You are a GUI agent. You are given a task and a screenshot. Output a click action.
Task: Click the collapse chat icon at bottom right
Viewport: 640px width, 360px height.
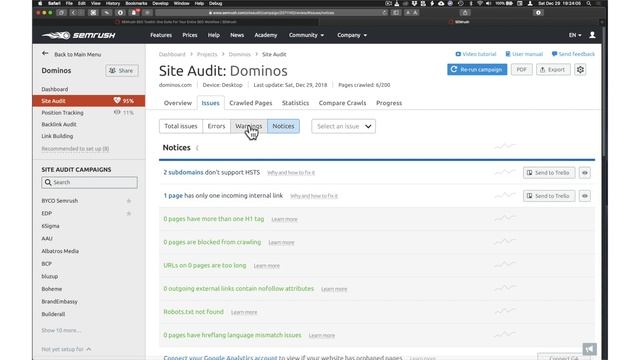pos(589,349)
